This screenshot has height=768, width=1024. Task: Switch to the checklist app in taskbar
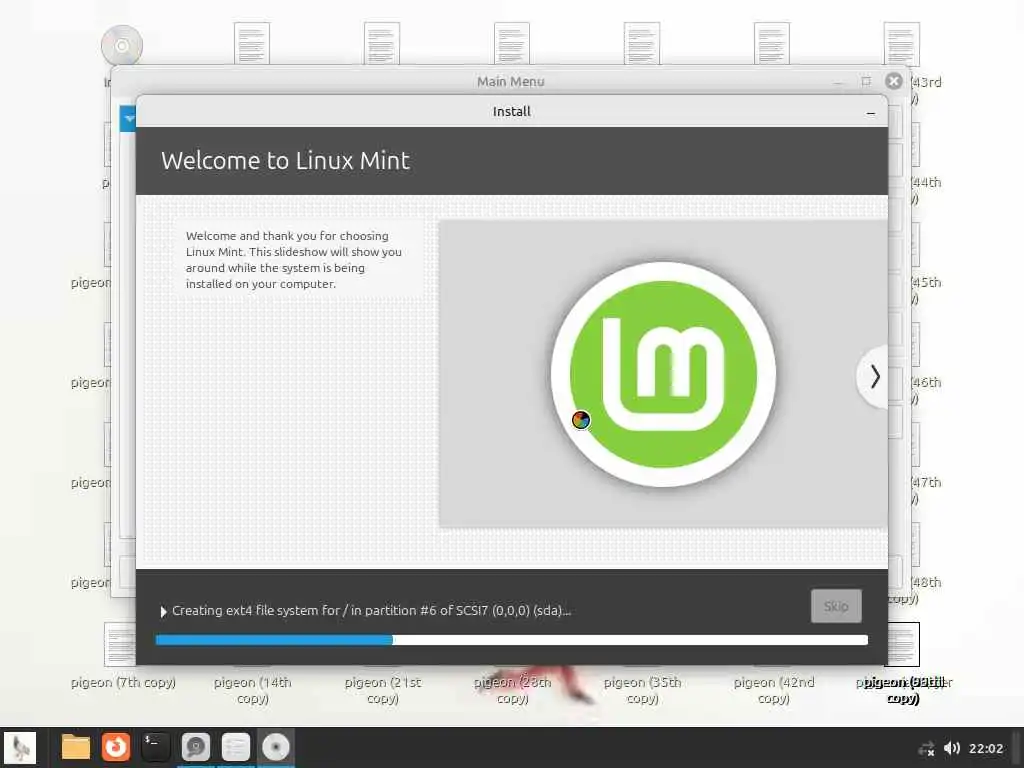click(236, 747)
